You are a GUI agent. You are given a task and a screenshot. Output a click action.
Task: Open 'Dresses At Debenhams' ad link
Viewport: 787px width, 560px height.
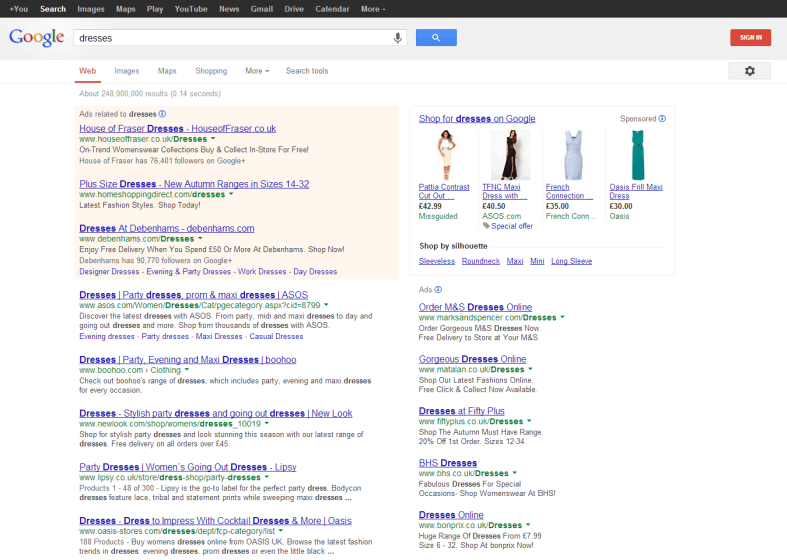tap(167, 228)
